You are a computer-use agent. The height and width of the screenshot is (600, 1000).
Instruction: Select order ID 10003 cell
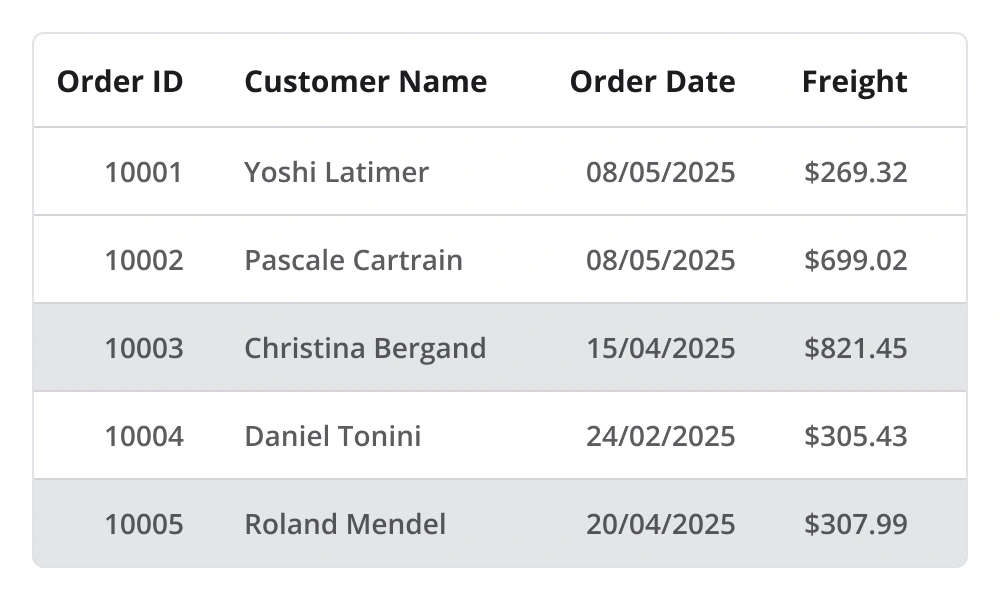point(144,348)
